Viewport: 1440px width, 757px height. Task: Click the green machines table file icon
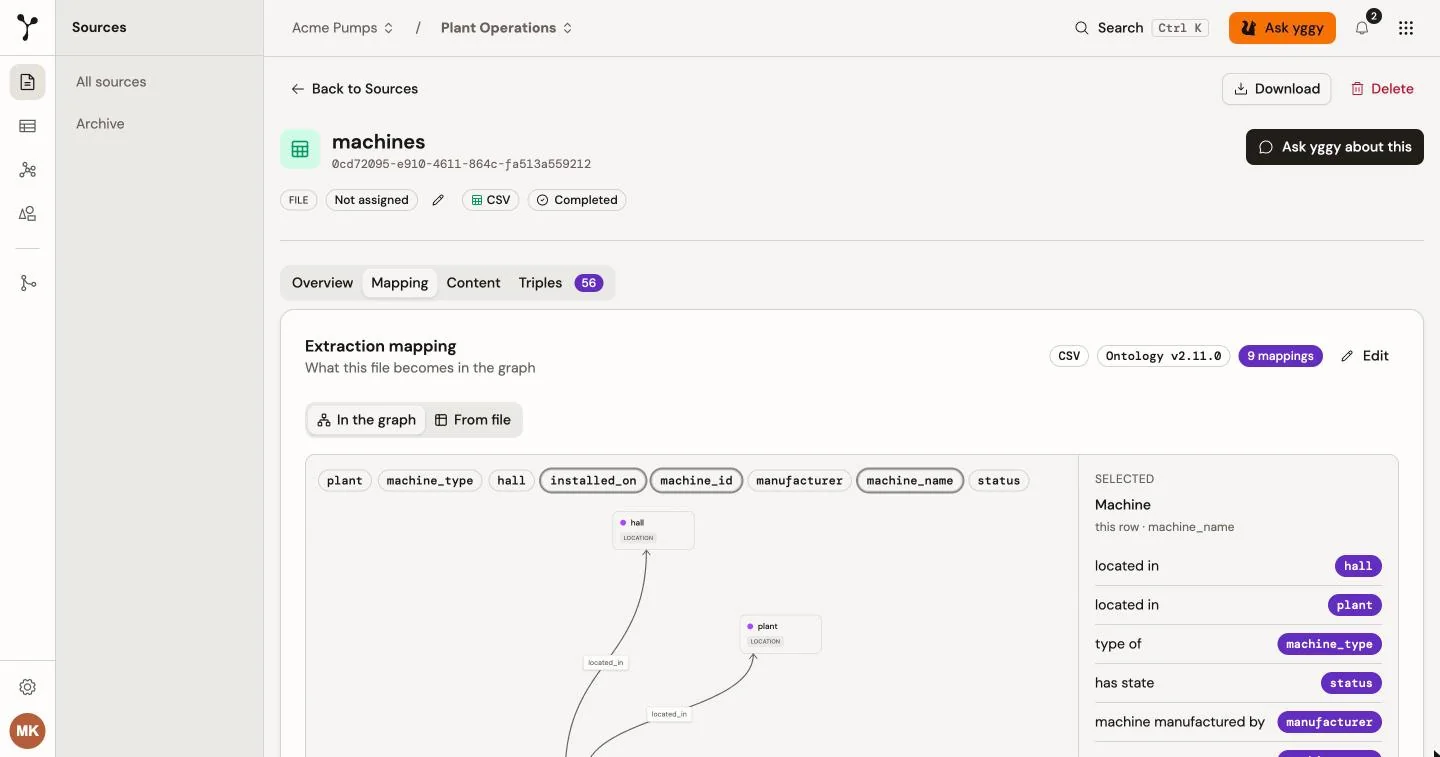tap(300, 149)
